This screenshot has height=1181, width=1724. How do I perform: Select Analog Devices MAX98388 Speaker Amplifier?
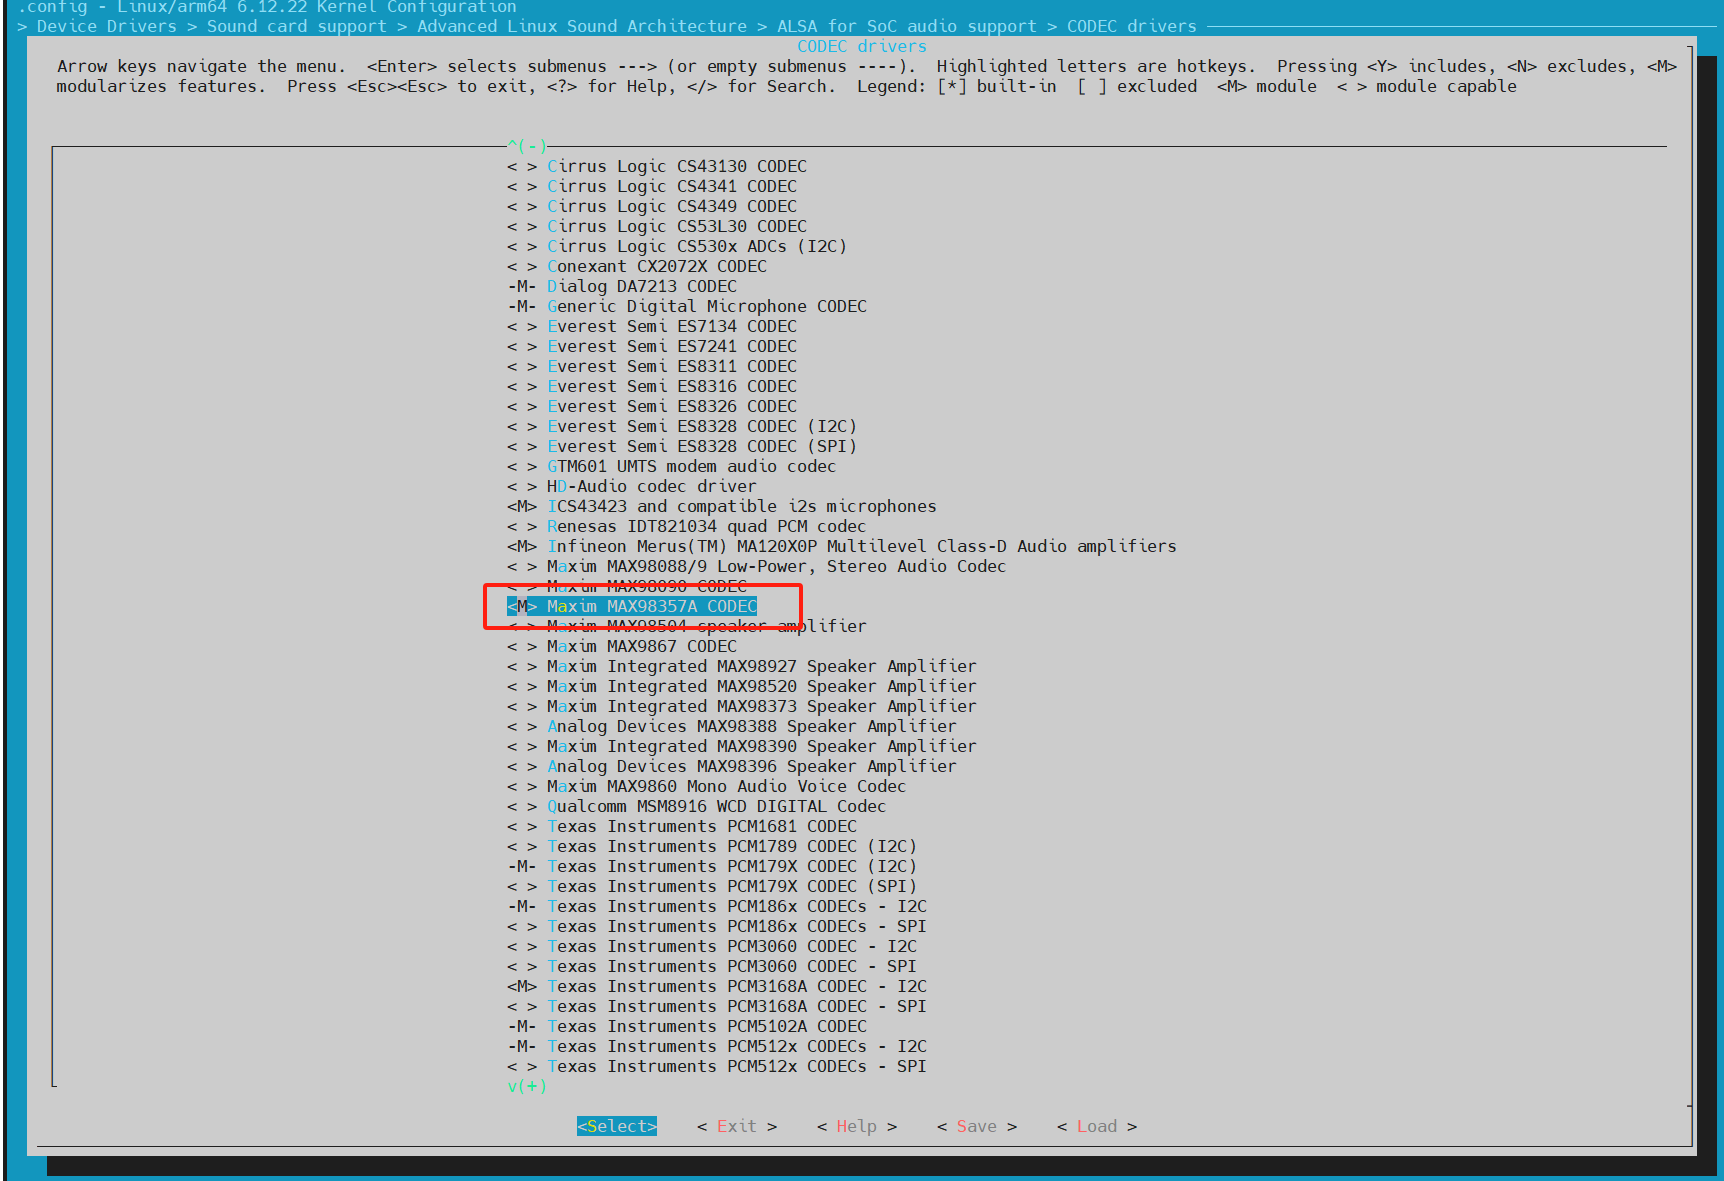pyautogui.click(x=732, y=726)
